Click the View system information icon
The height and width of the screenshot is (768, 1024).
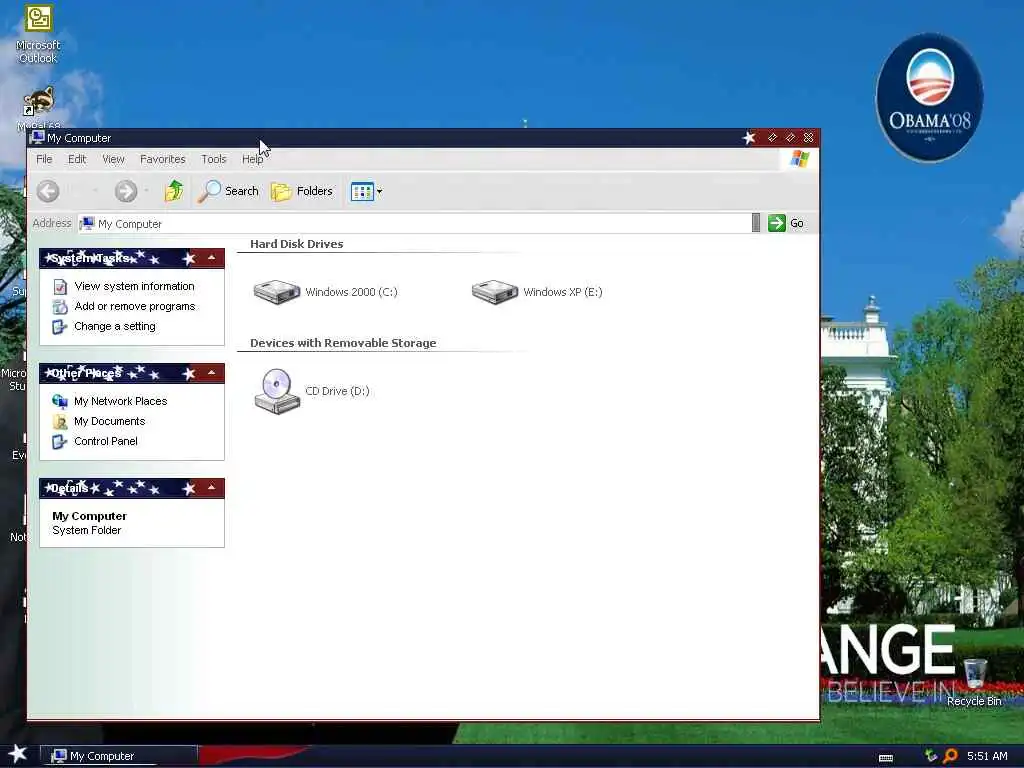pos(60,286)
